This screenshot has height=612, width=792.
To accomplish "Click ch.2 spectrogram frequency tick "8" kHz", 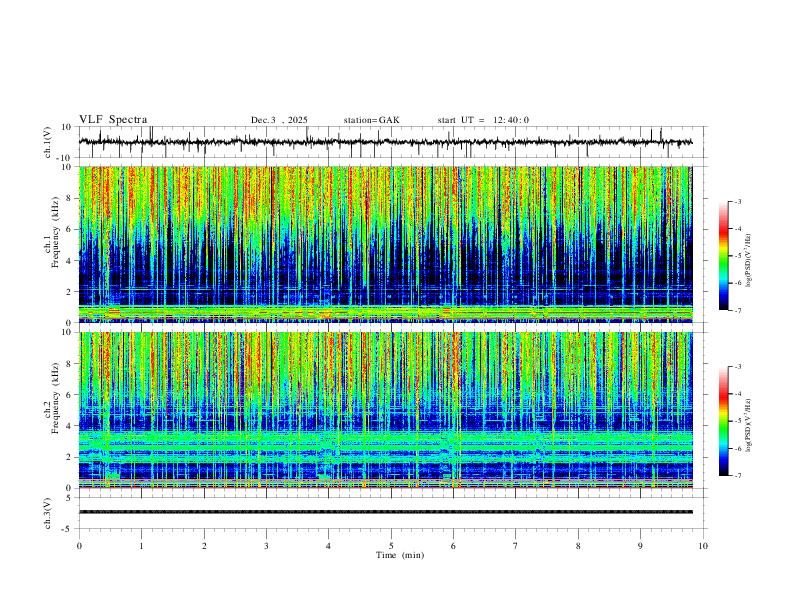I will pyautogui.click(x=69, y=364).
